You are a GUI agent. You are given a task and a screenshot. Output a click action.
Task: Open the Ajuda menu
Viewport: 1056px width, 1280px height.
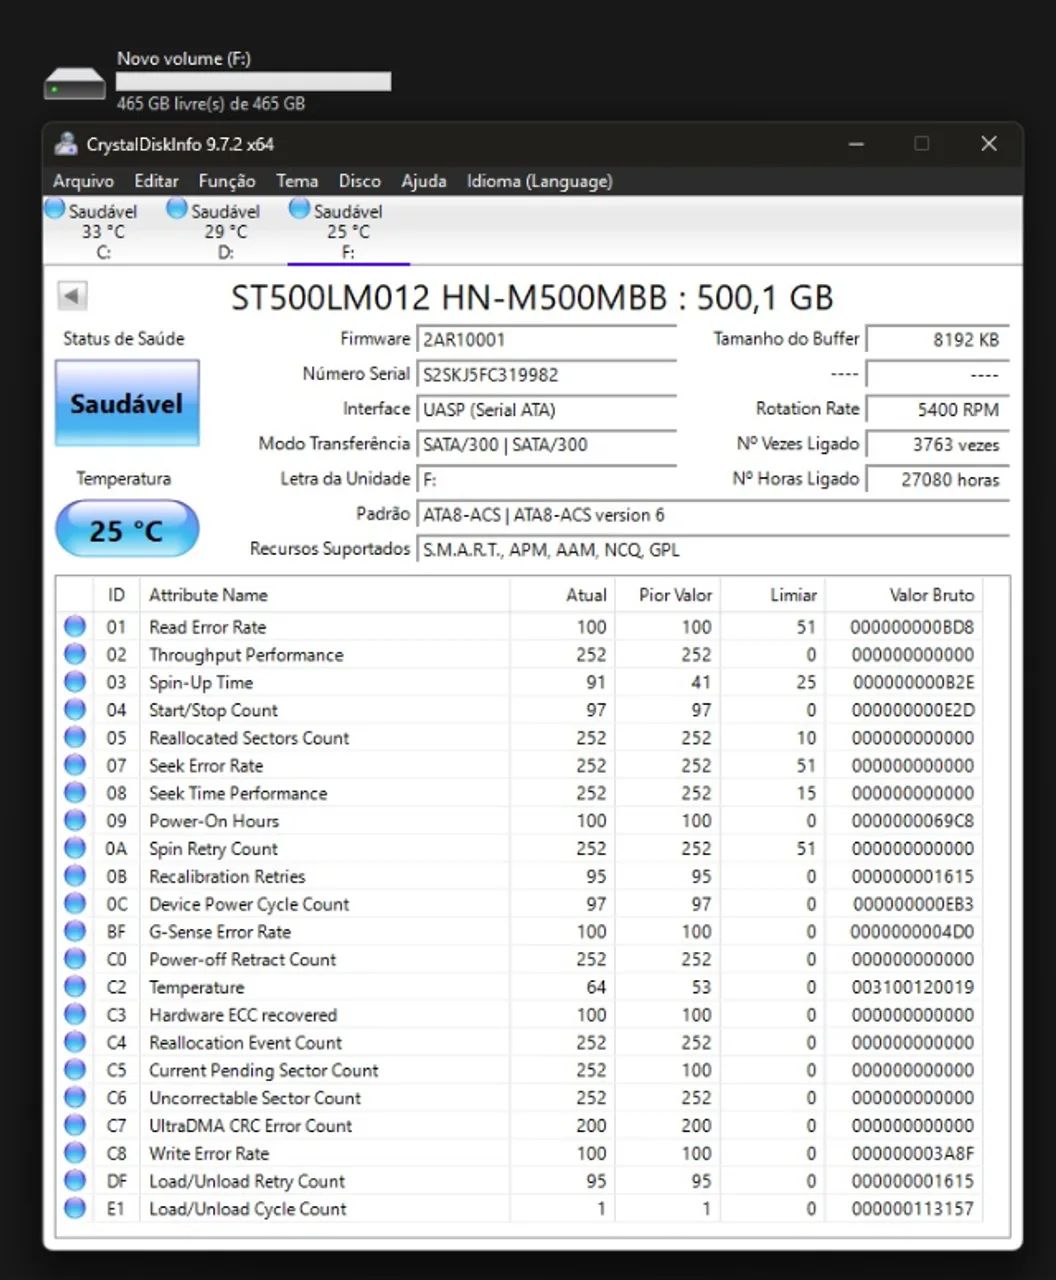tap(423, 181)
